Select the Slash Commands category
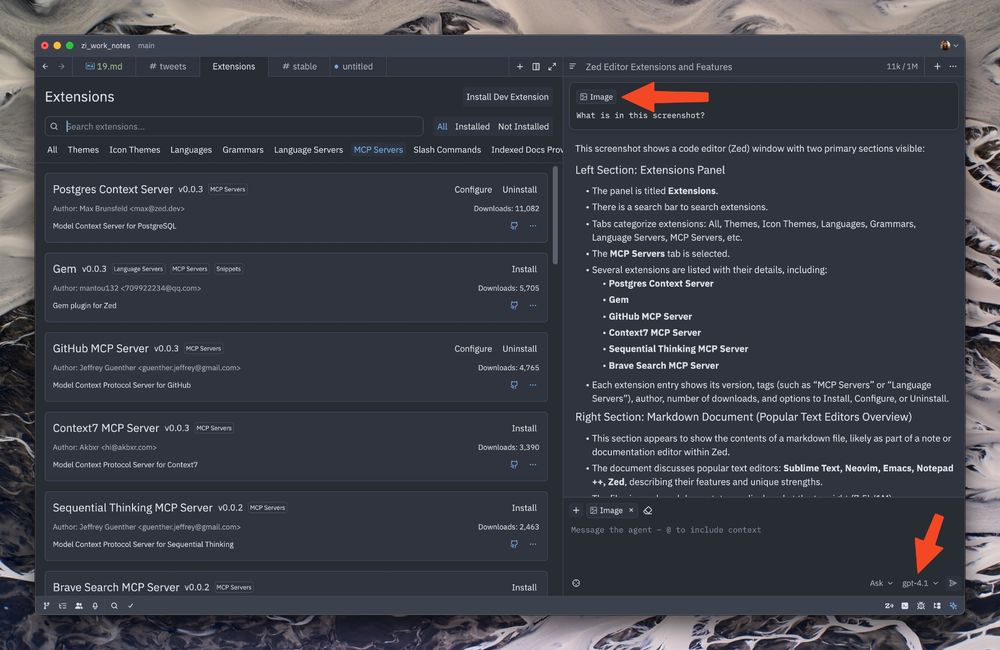Image resolution: width=1000 pixels, height=650 pixels. click(x=447, y=150)
